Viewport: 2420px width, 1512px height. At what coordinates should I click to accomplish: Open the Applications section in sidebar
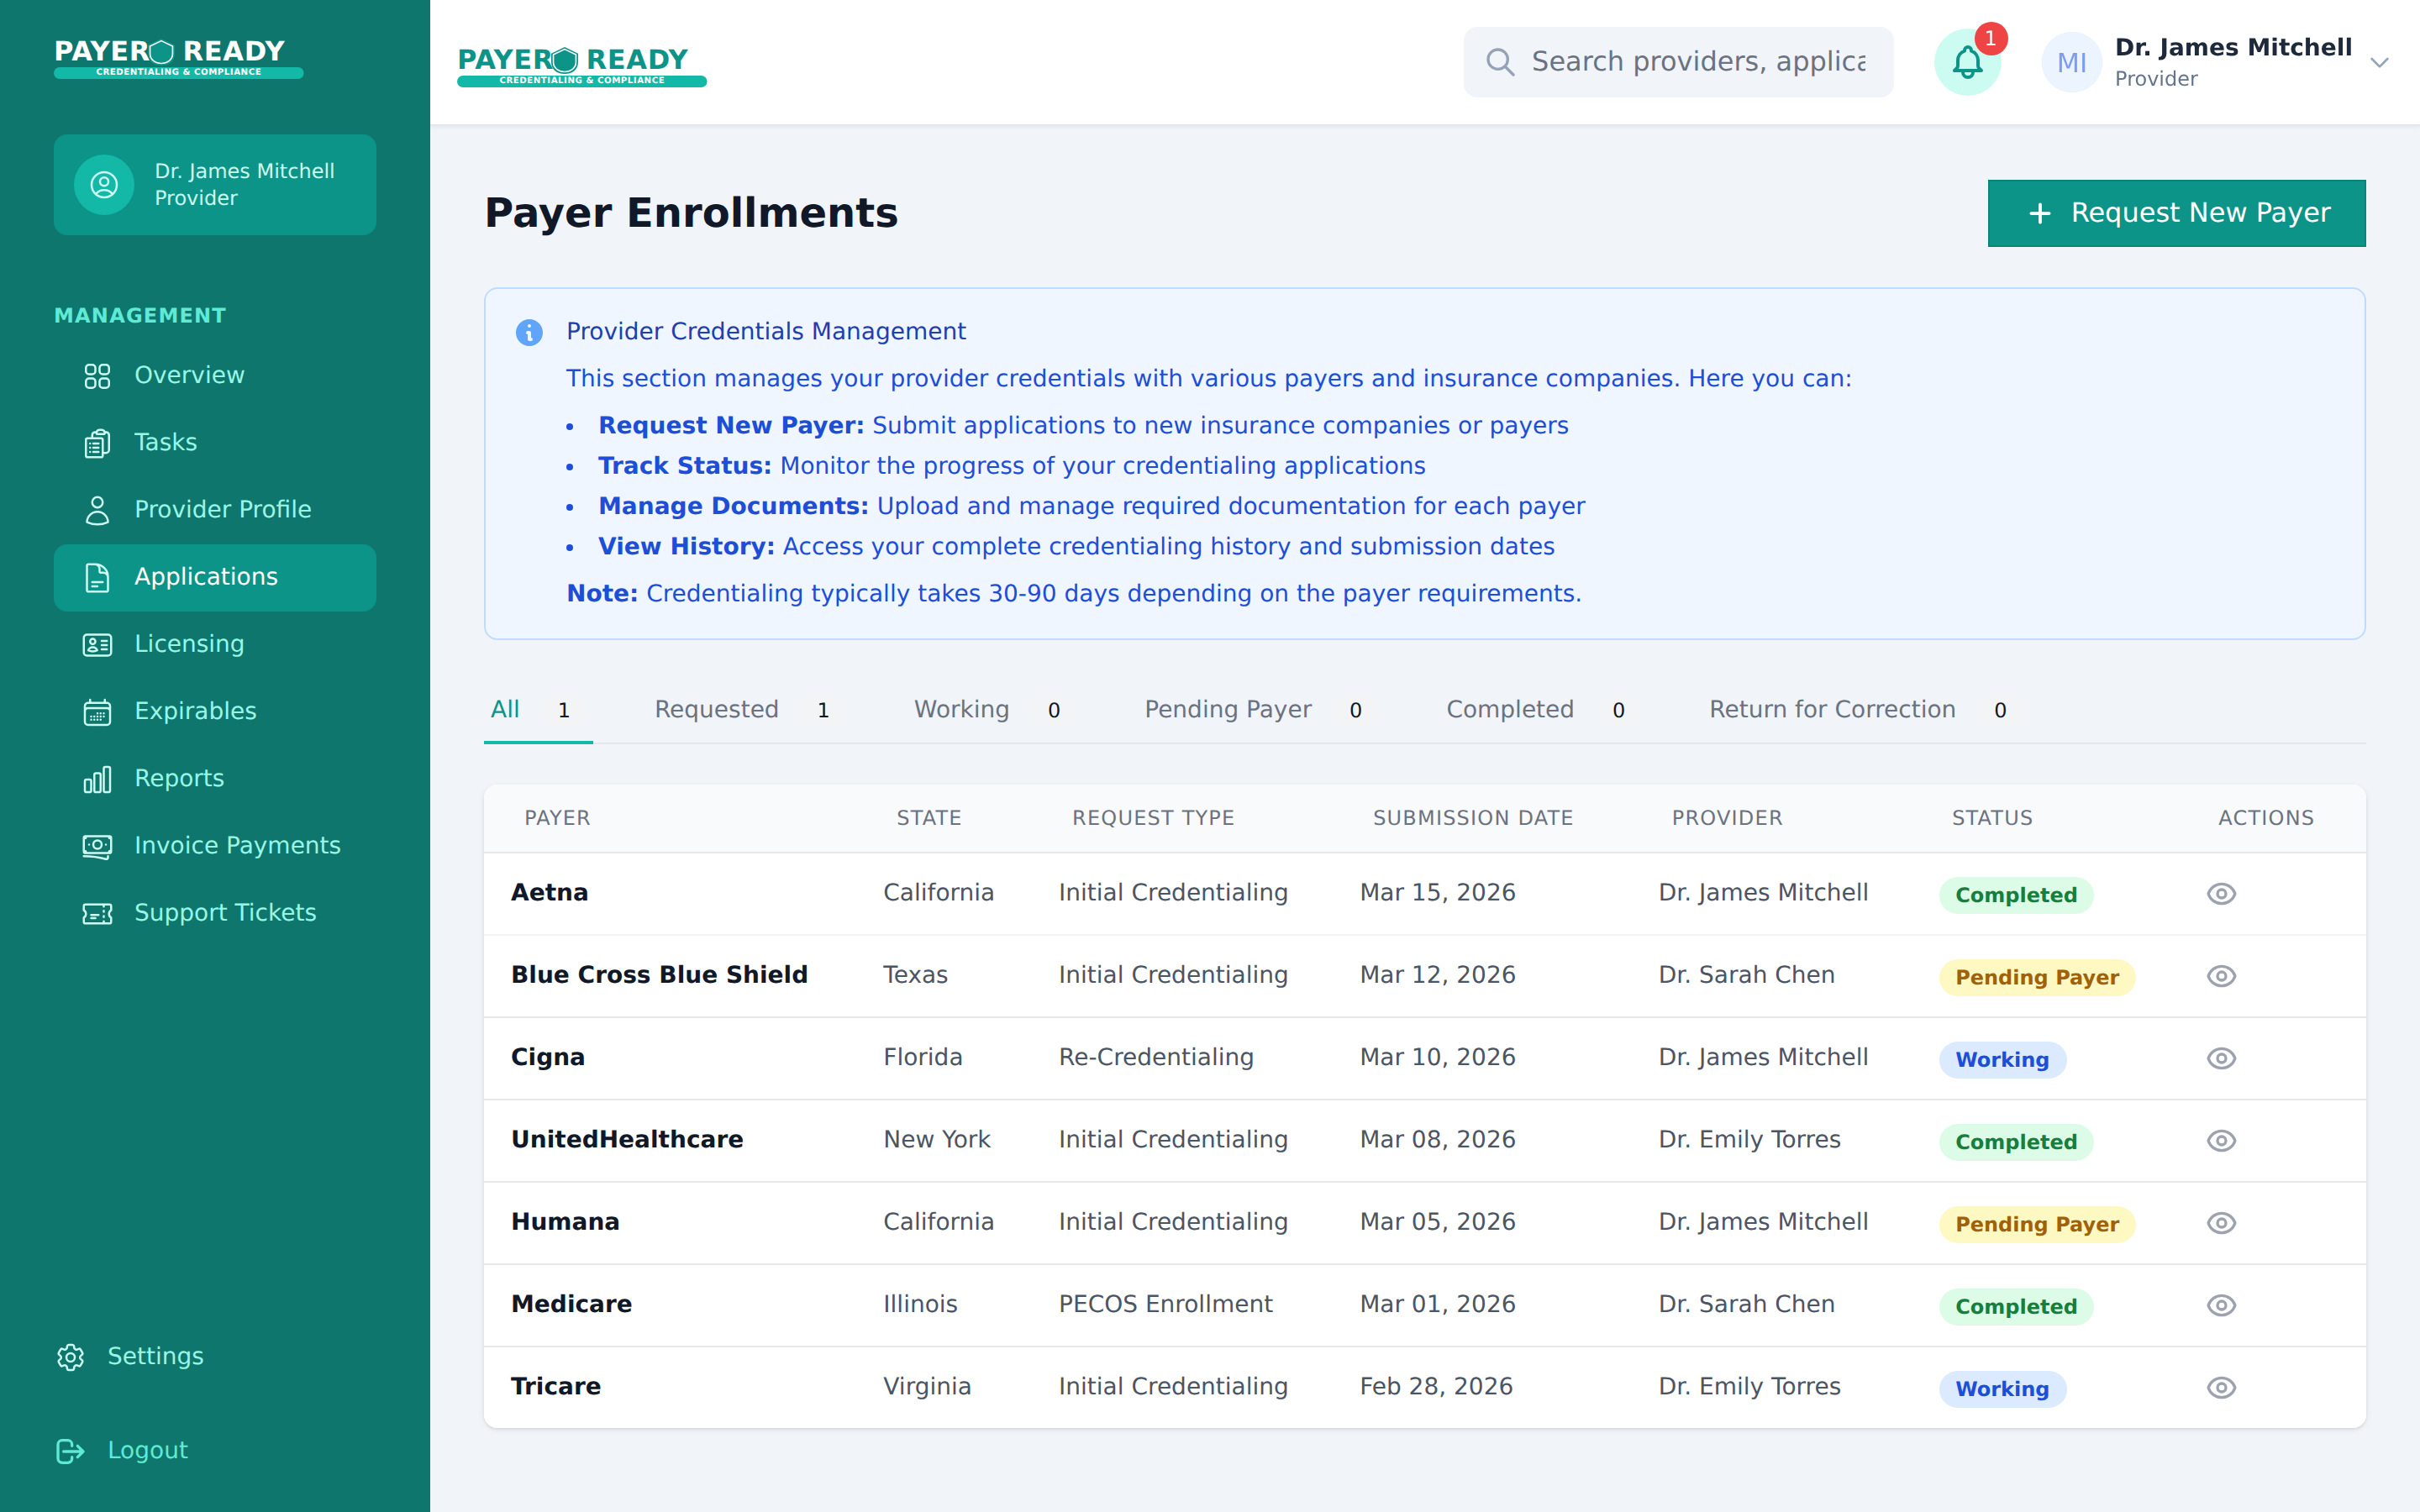click(x=205, y=577)
